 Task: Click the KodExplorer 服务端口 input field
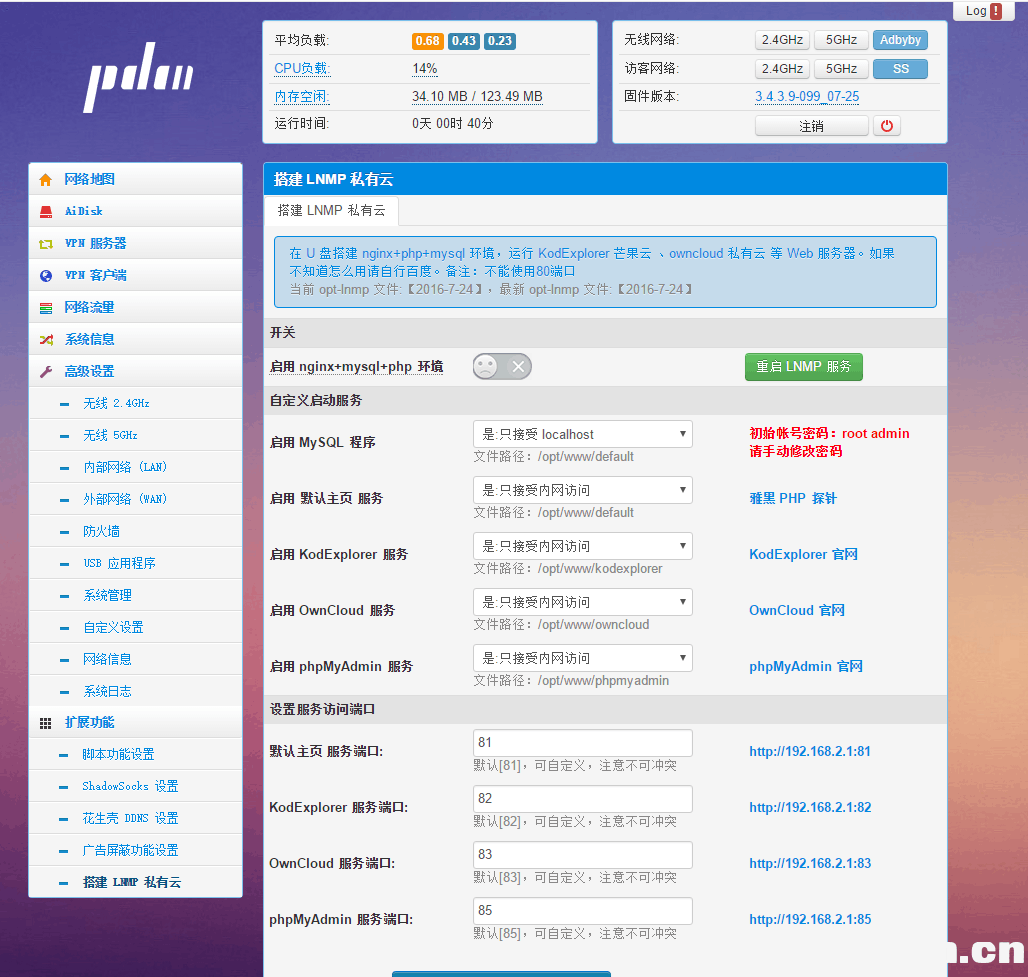[x=582, y=799]
